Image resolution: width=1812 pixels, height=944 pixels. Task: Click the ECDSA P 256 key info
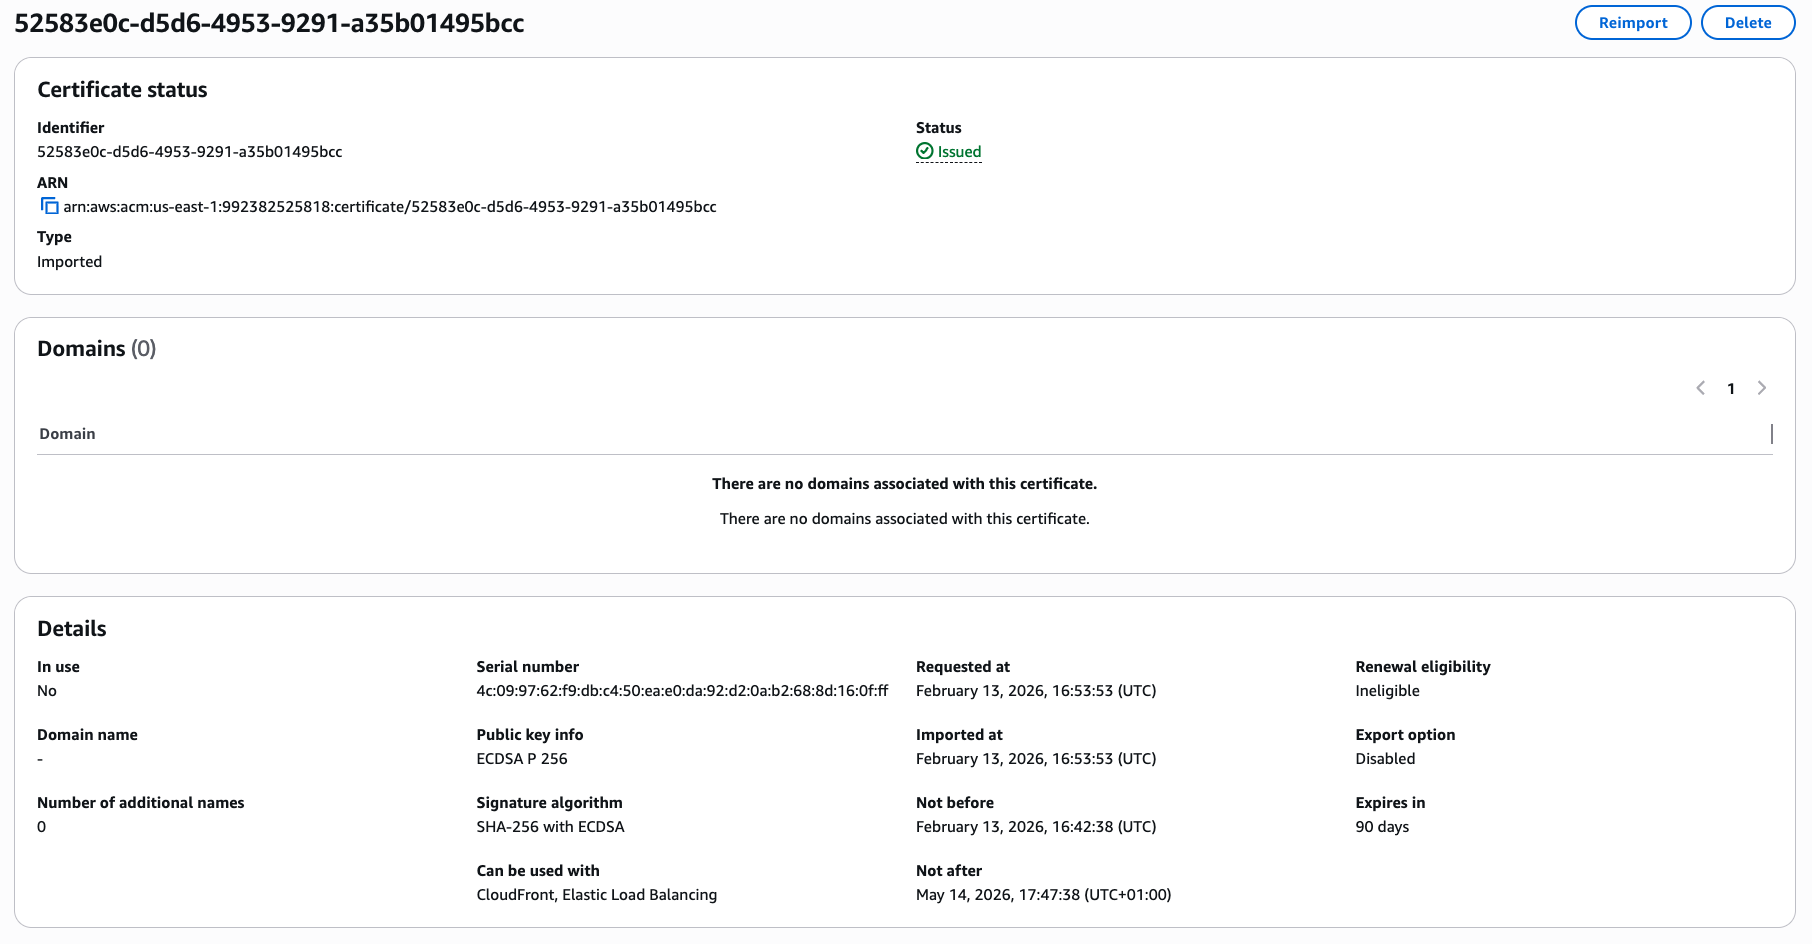coord(521,759)
